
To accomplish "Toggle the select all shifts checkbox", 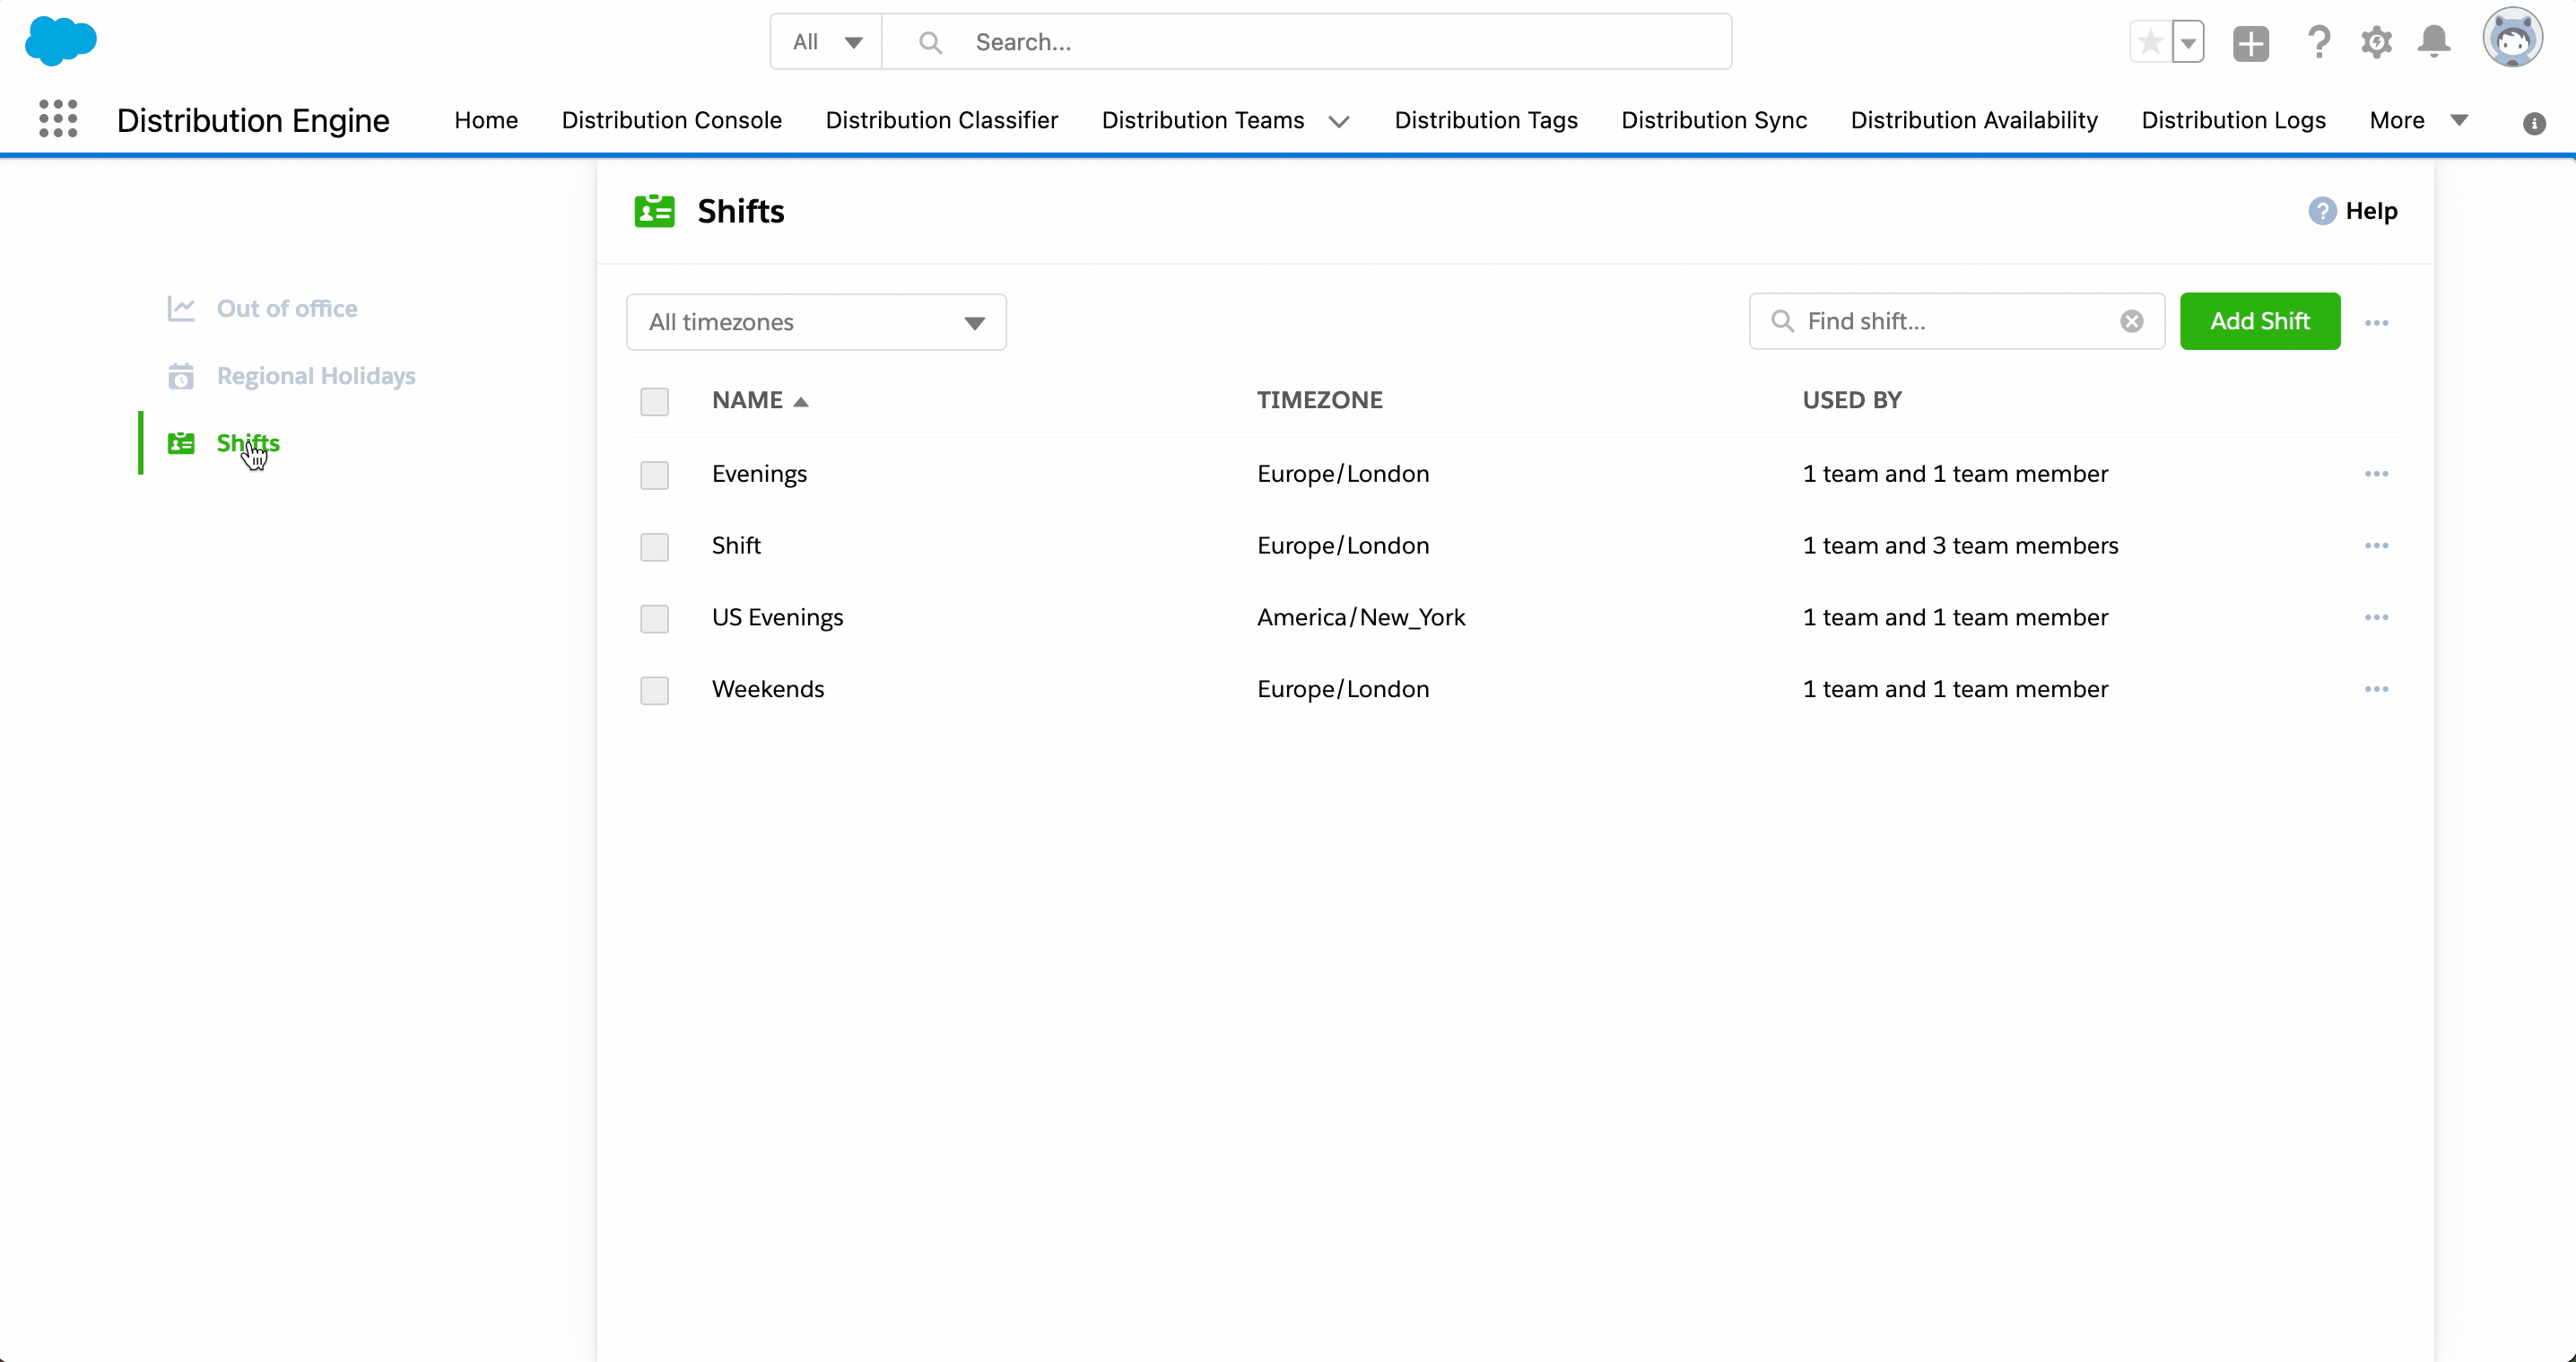I will (654, 402).
